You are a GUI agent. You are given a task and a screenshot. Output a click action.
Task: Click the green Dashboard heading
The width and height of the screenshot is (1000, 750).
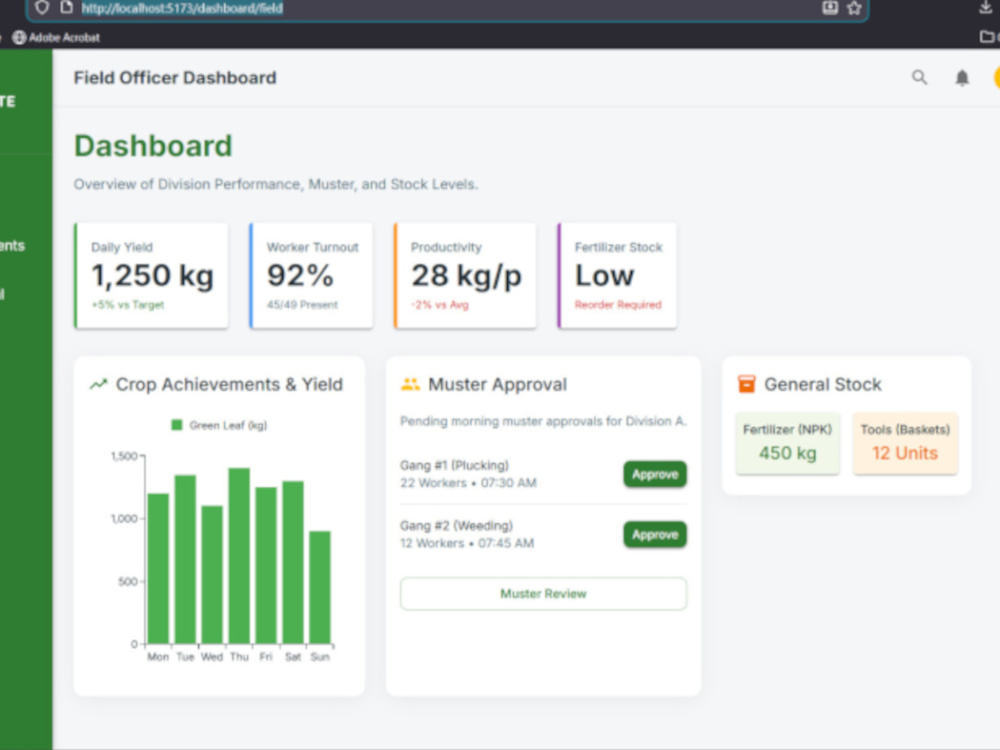153,146
